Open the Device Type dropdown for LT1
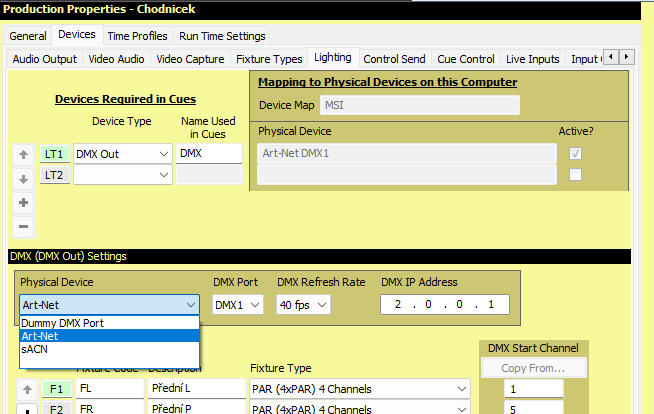Screen dimensions: 654x414 tap(164, 154)
